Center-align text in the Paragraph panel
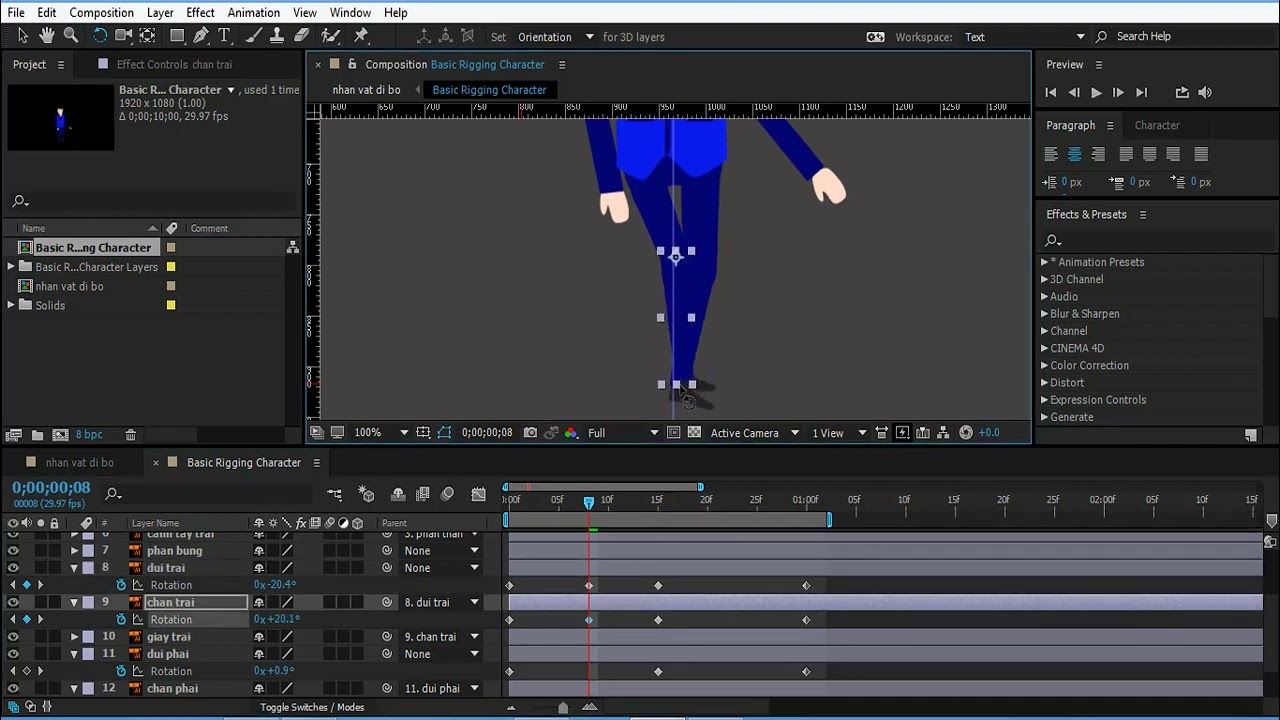Viewport: 1280px width, 720px height. point(1074,154)
